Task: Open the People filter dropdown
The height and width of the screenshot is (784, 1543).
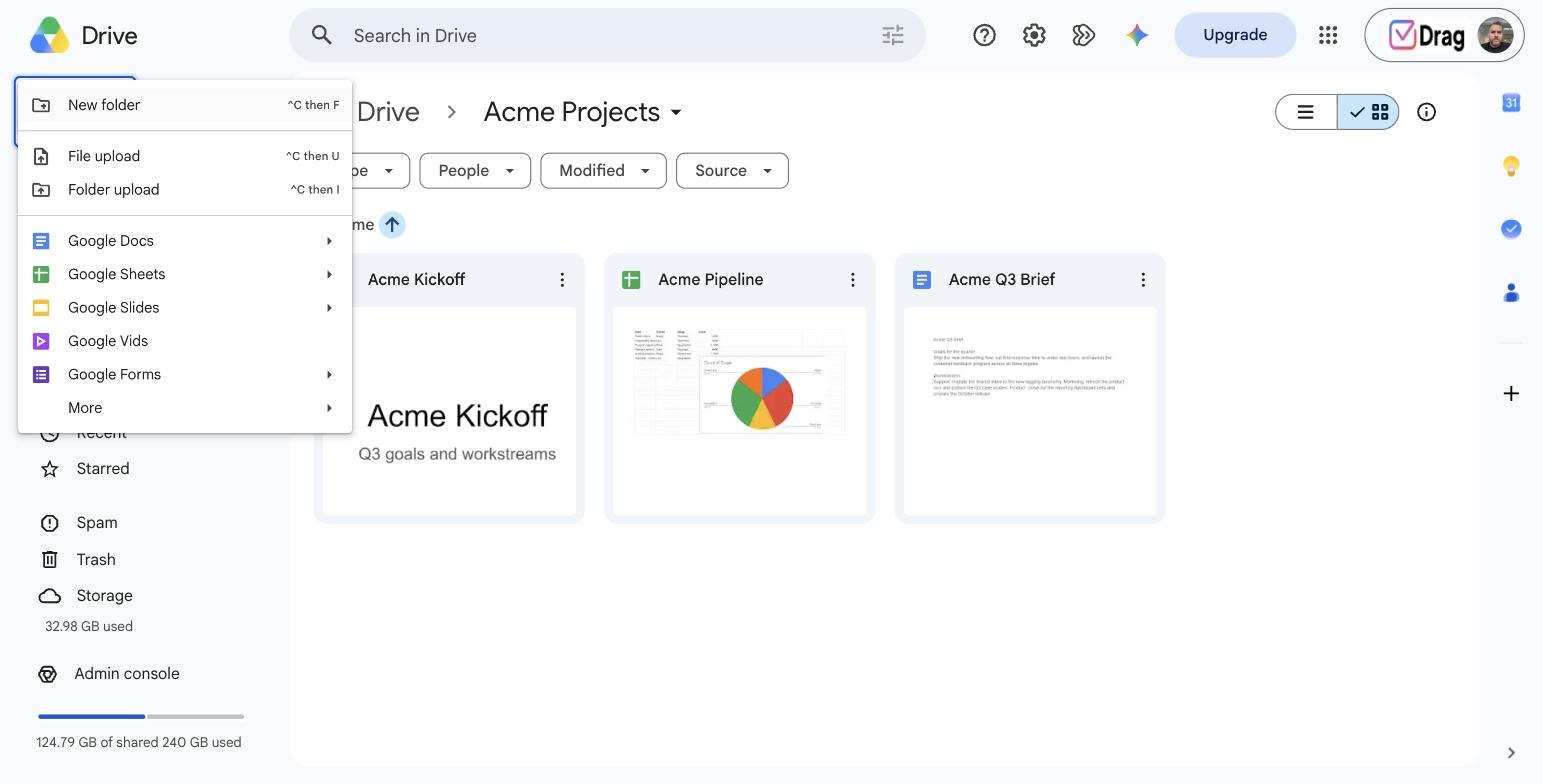Action: pos(474,170)
